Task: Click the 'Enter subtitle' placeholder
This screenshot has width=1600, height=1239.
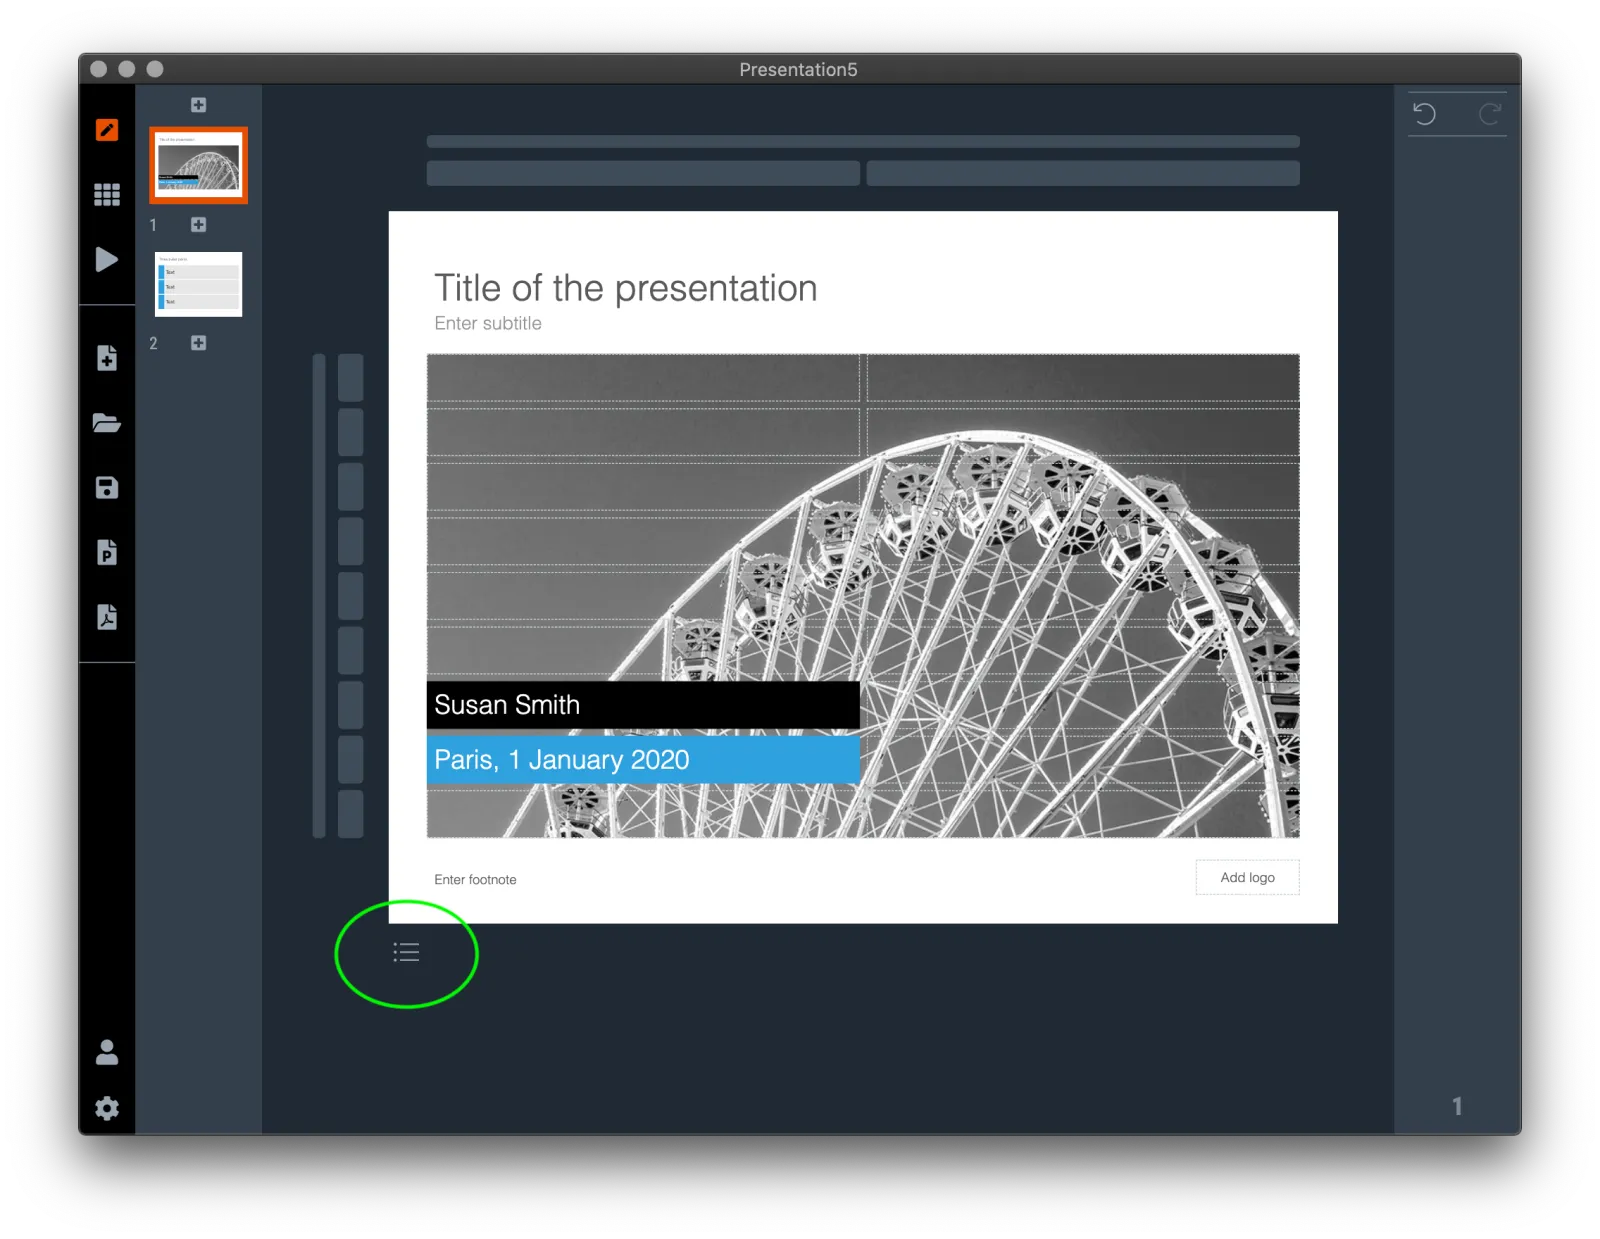Action: pos(488,323)
